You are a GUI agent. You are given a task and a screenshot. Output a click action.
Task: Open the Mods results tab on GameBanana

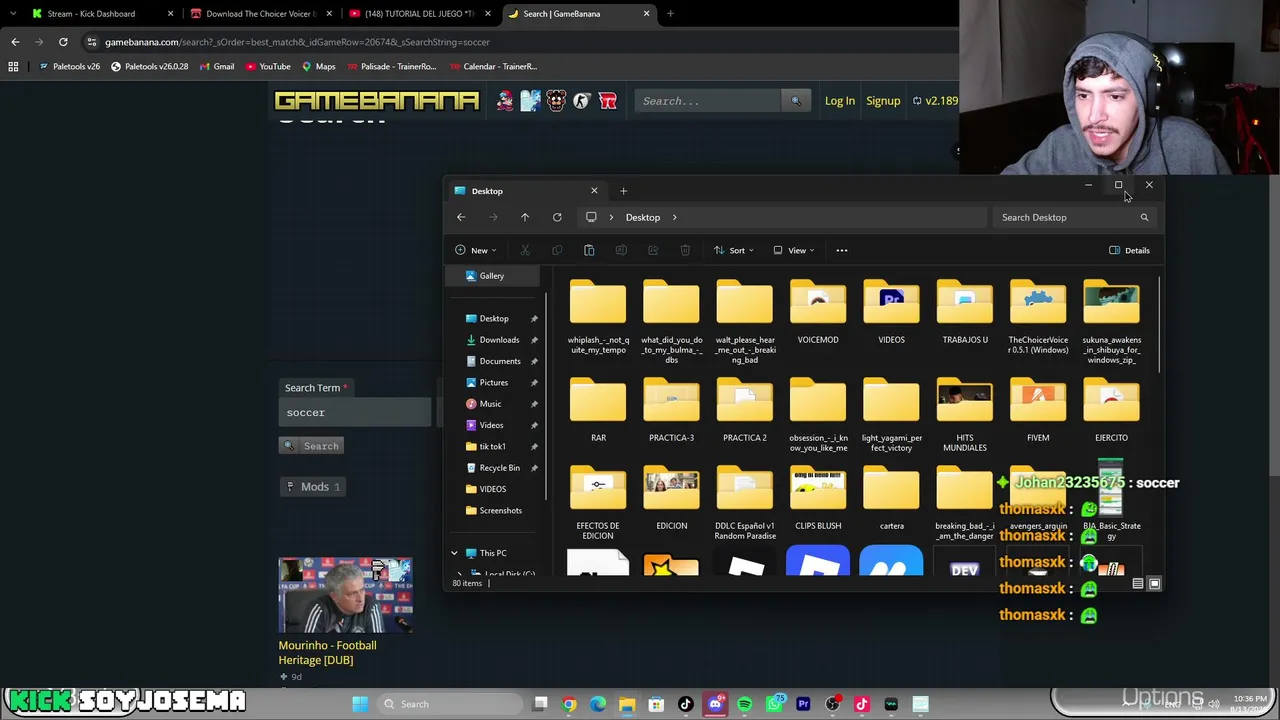pos(313,487)
